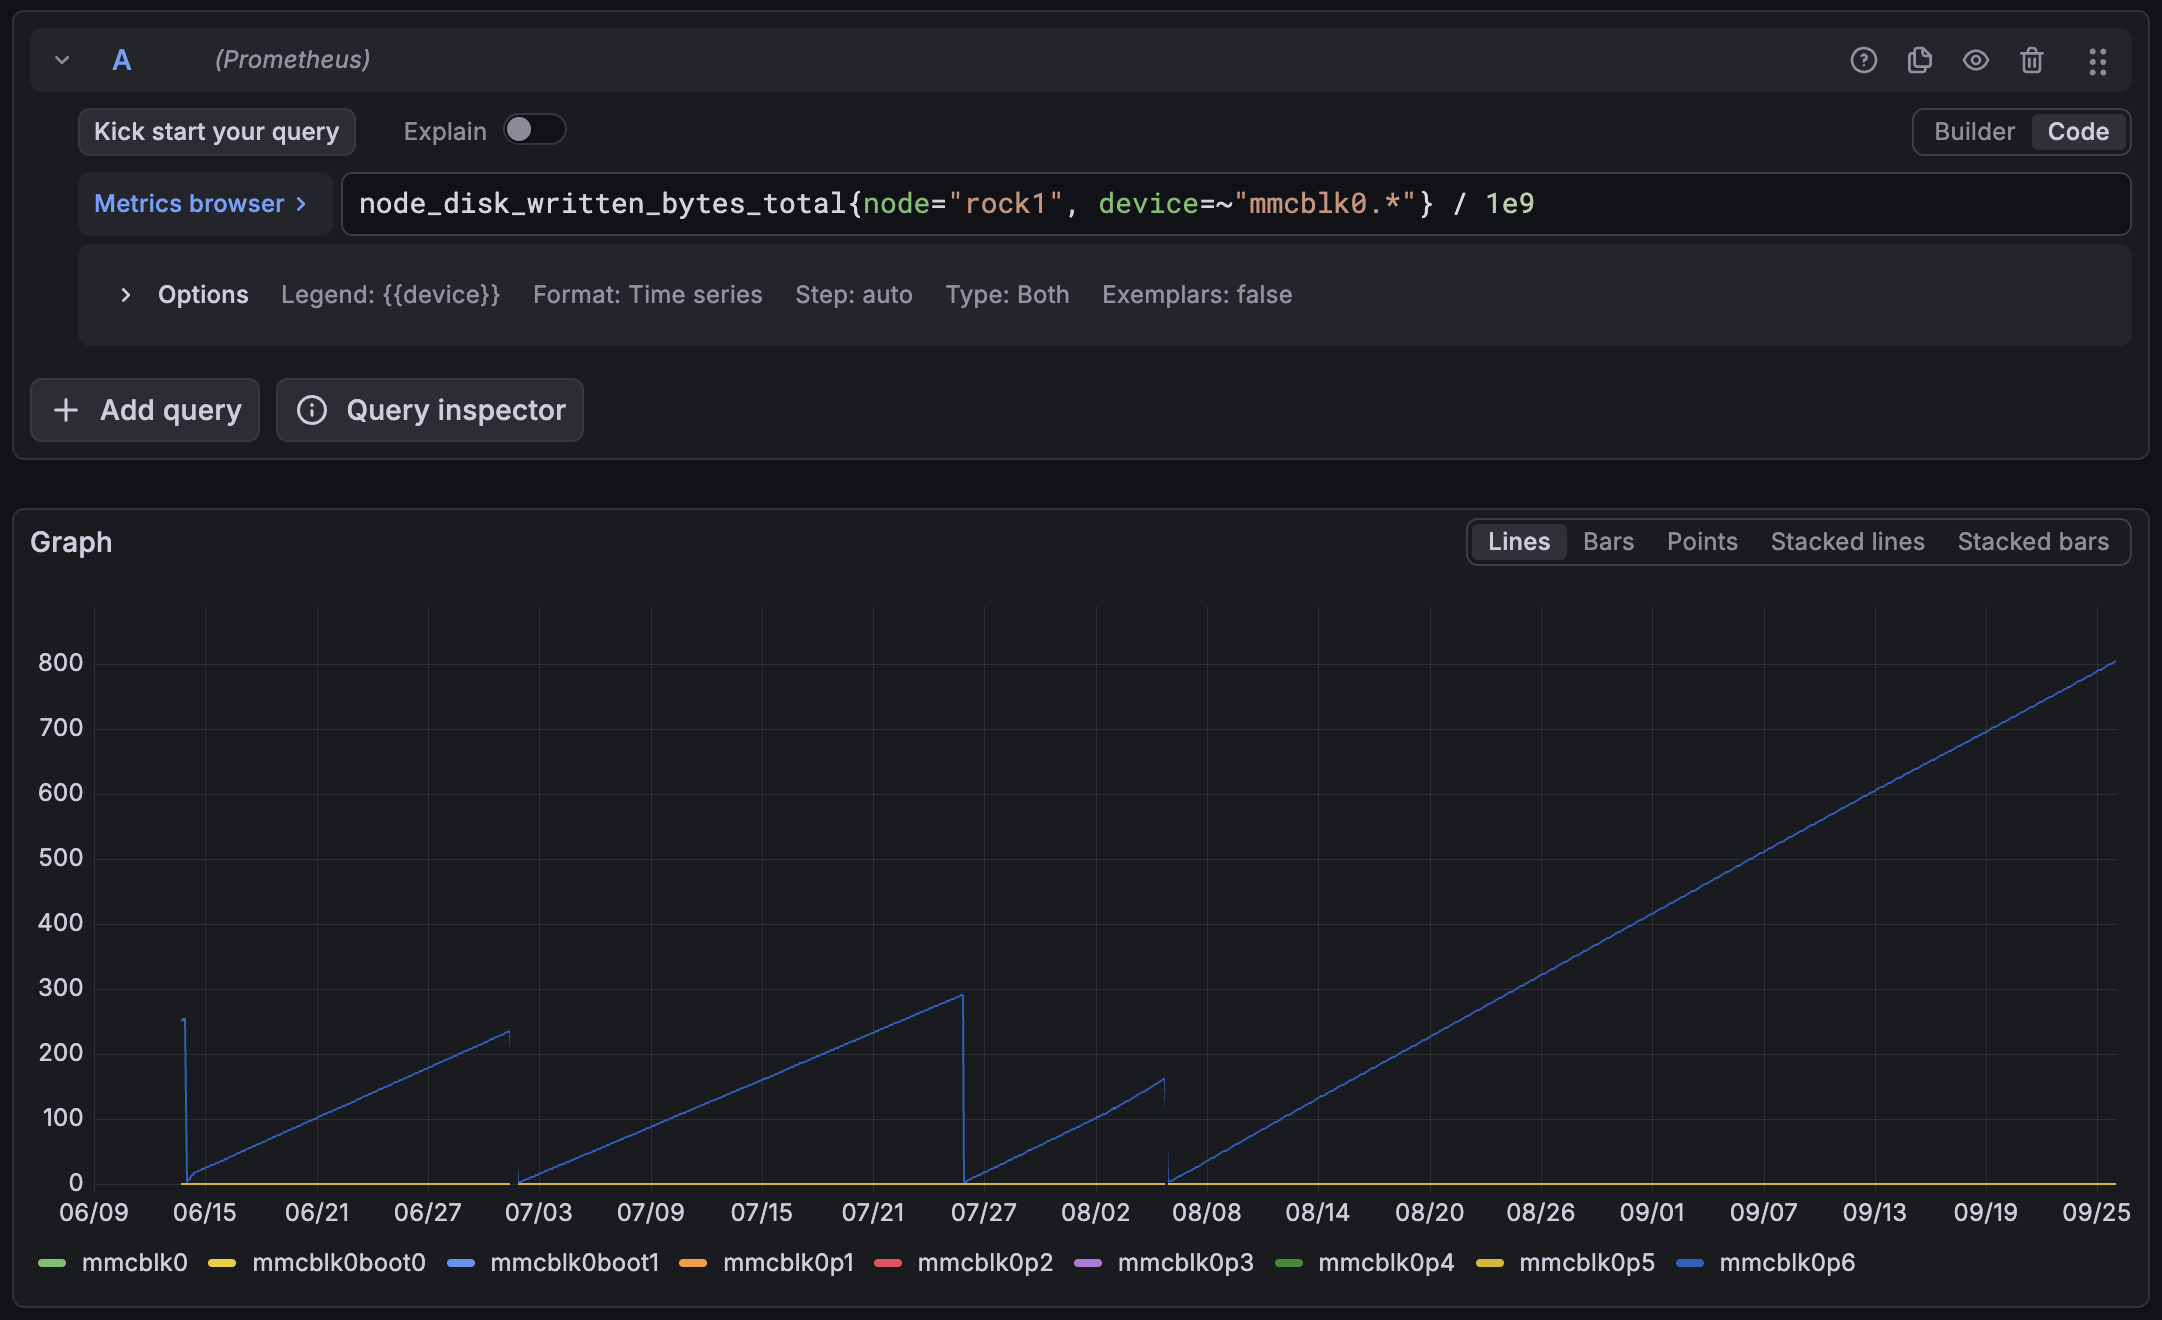Screen dimensions: 2162x1320
Task: Click the (Prometheus) datasource label
Action: pyautogui.click(x=292, y=60)
